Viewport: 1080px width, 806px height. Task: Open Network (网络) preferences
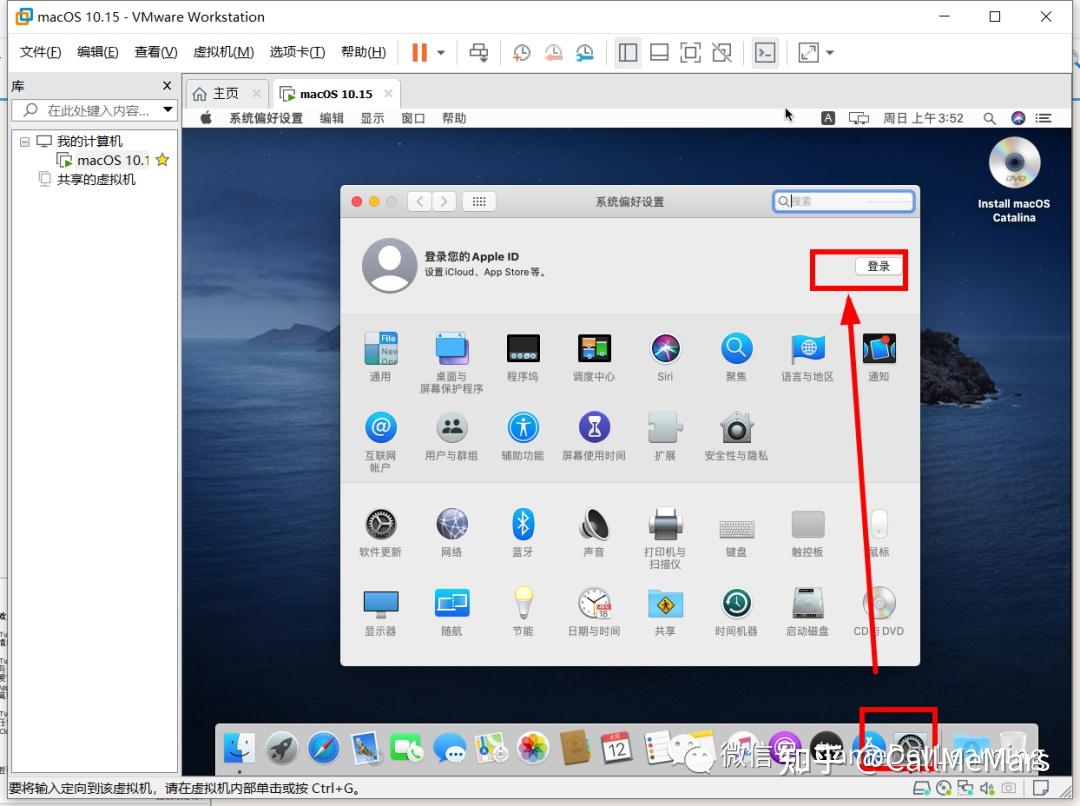452,533
